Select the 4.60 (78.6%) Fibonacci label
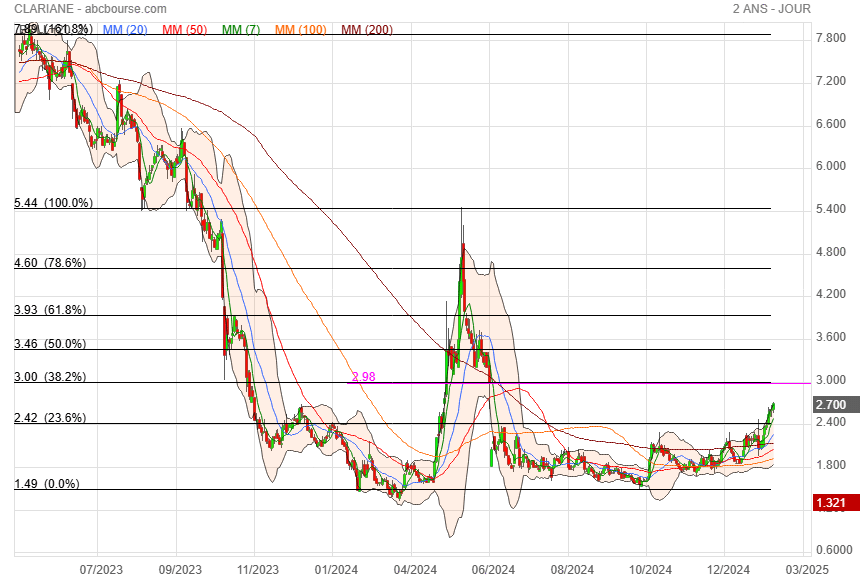Screen dimensions: 860x580 click(x=50, y=263)
